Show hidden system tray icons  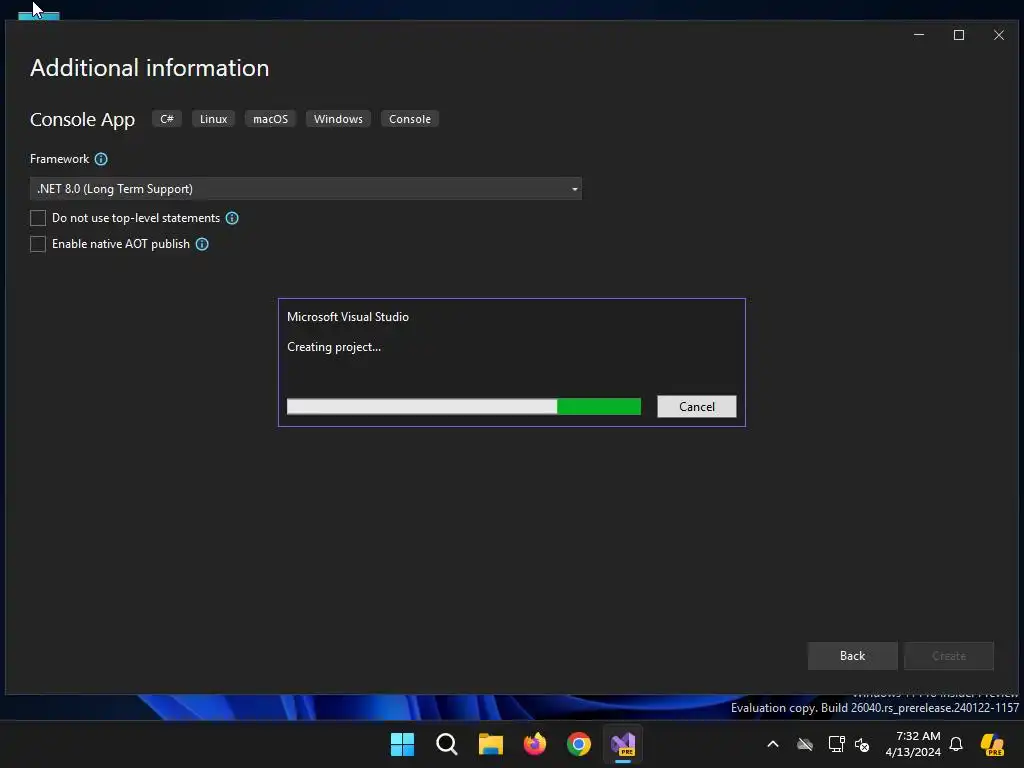(773, 744)
